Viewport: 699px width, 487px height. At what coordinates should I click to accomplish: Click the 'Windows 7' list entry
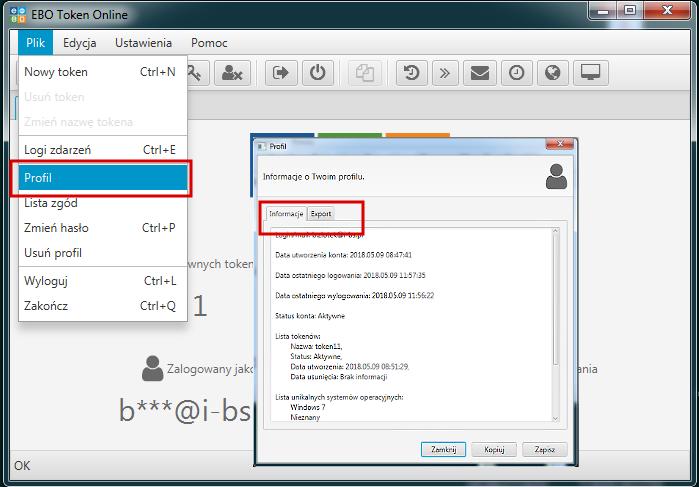tap(308, 407)
